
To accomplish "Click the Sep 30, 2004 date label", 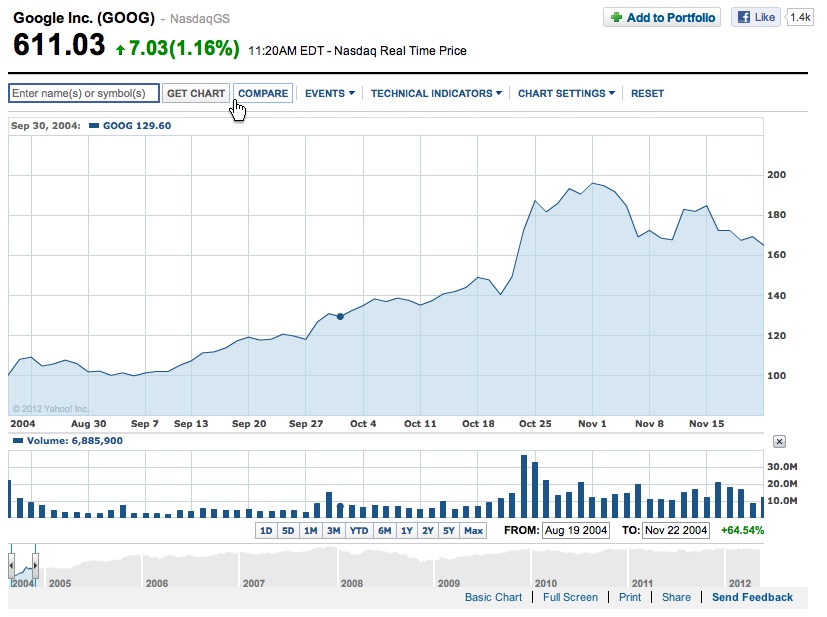I will (x=46, y=126).
